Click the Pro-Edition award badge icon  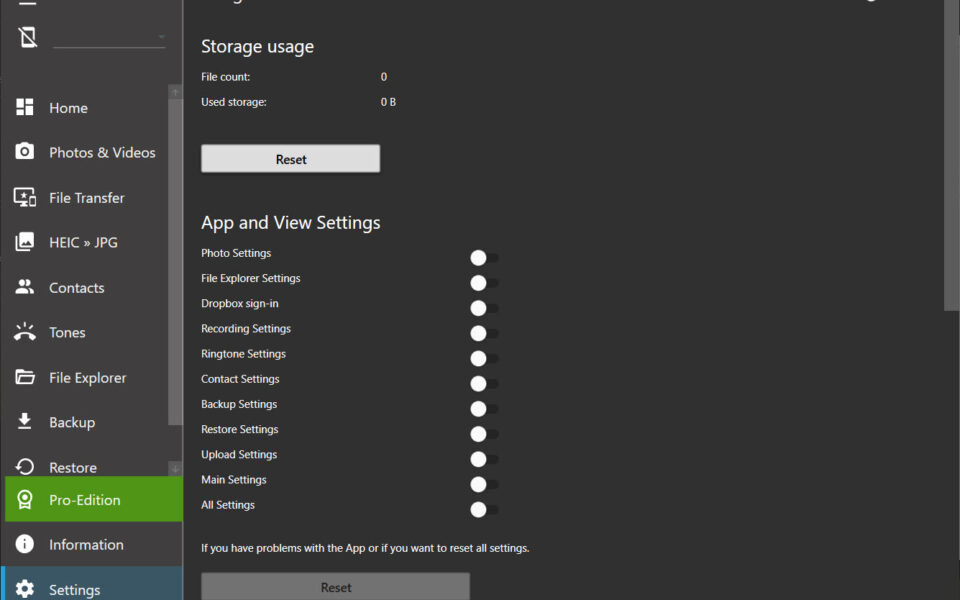(x=24, y=500)
